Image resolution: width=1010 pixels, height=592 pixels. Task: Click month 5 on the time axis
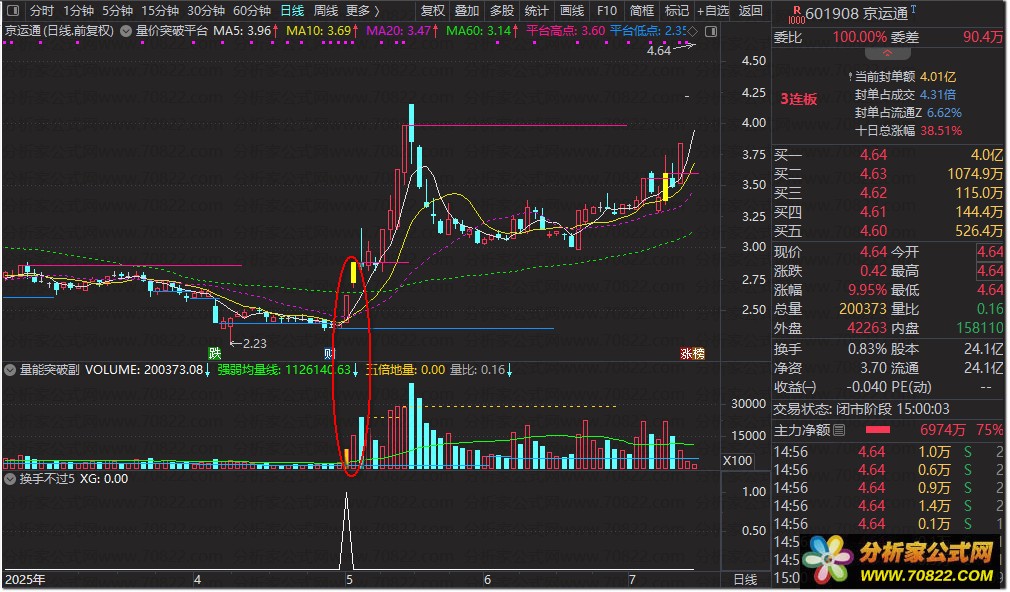point(349,579)
